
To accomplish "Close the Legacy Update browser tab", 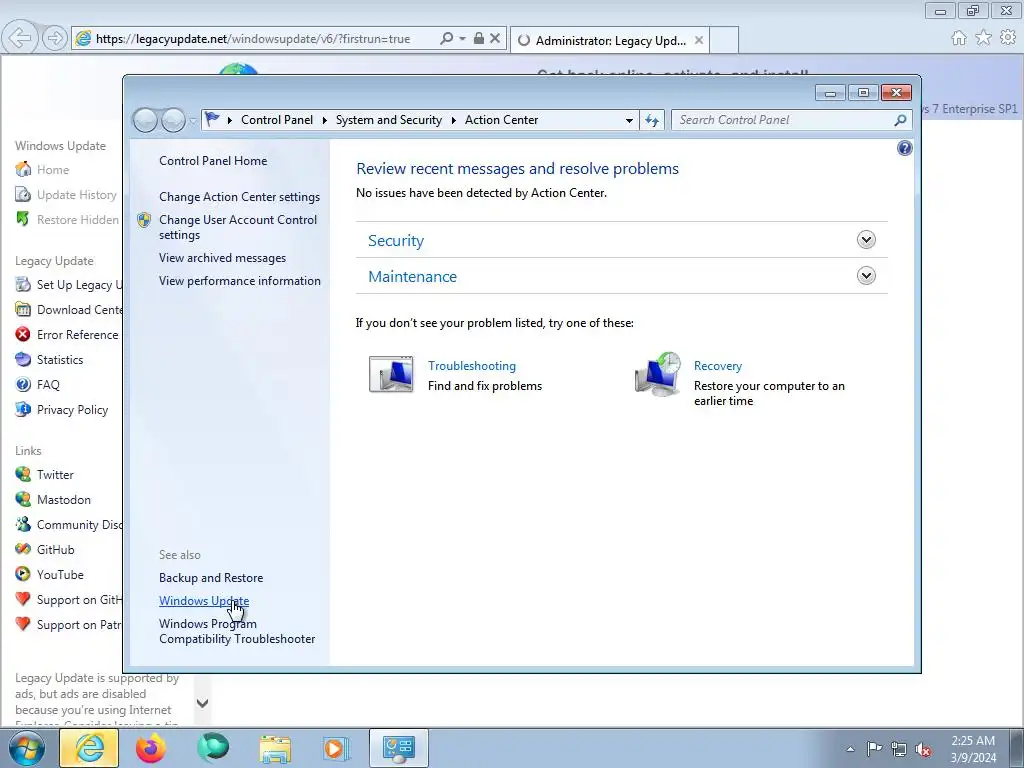I will 699,40.
